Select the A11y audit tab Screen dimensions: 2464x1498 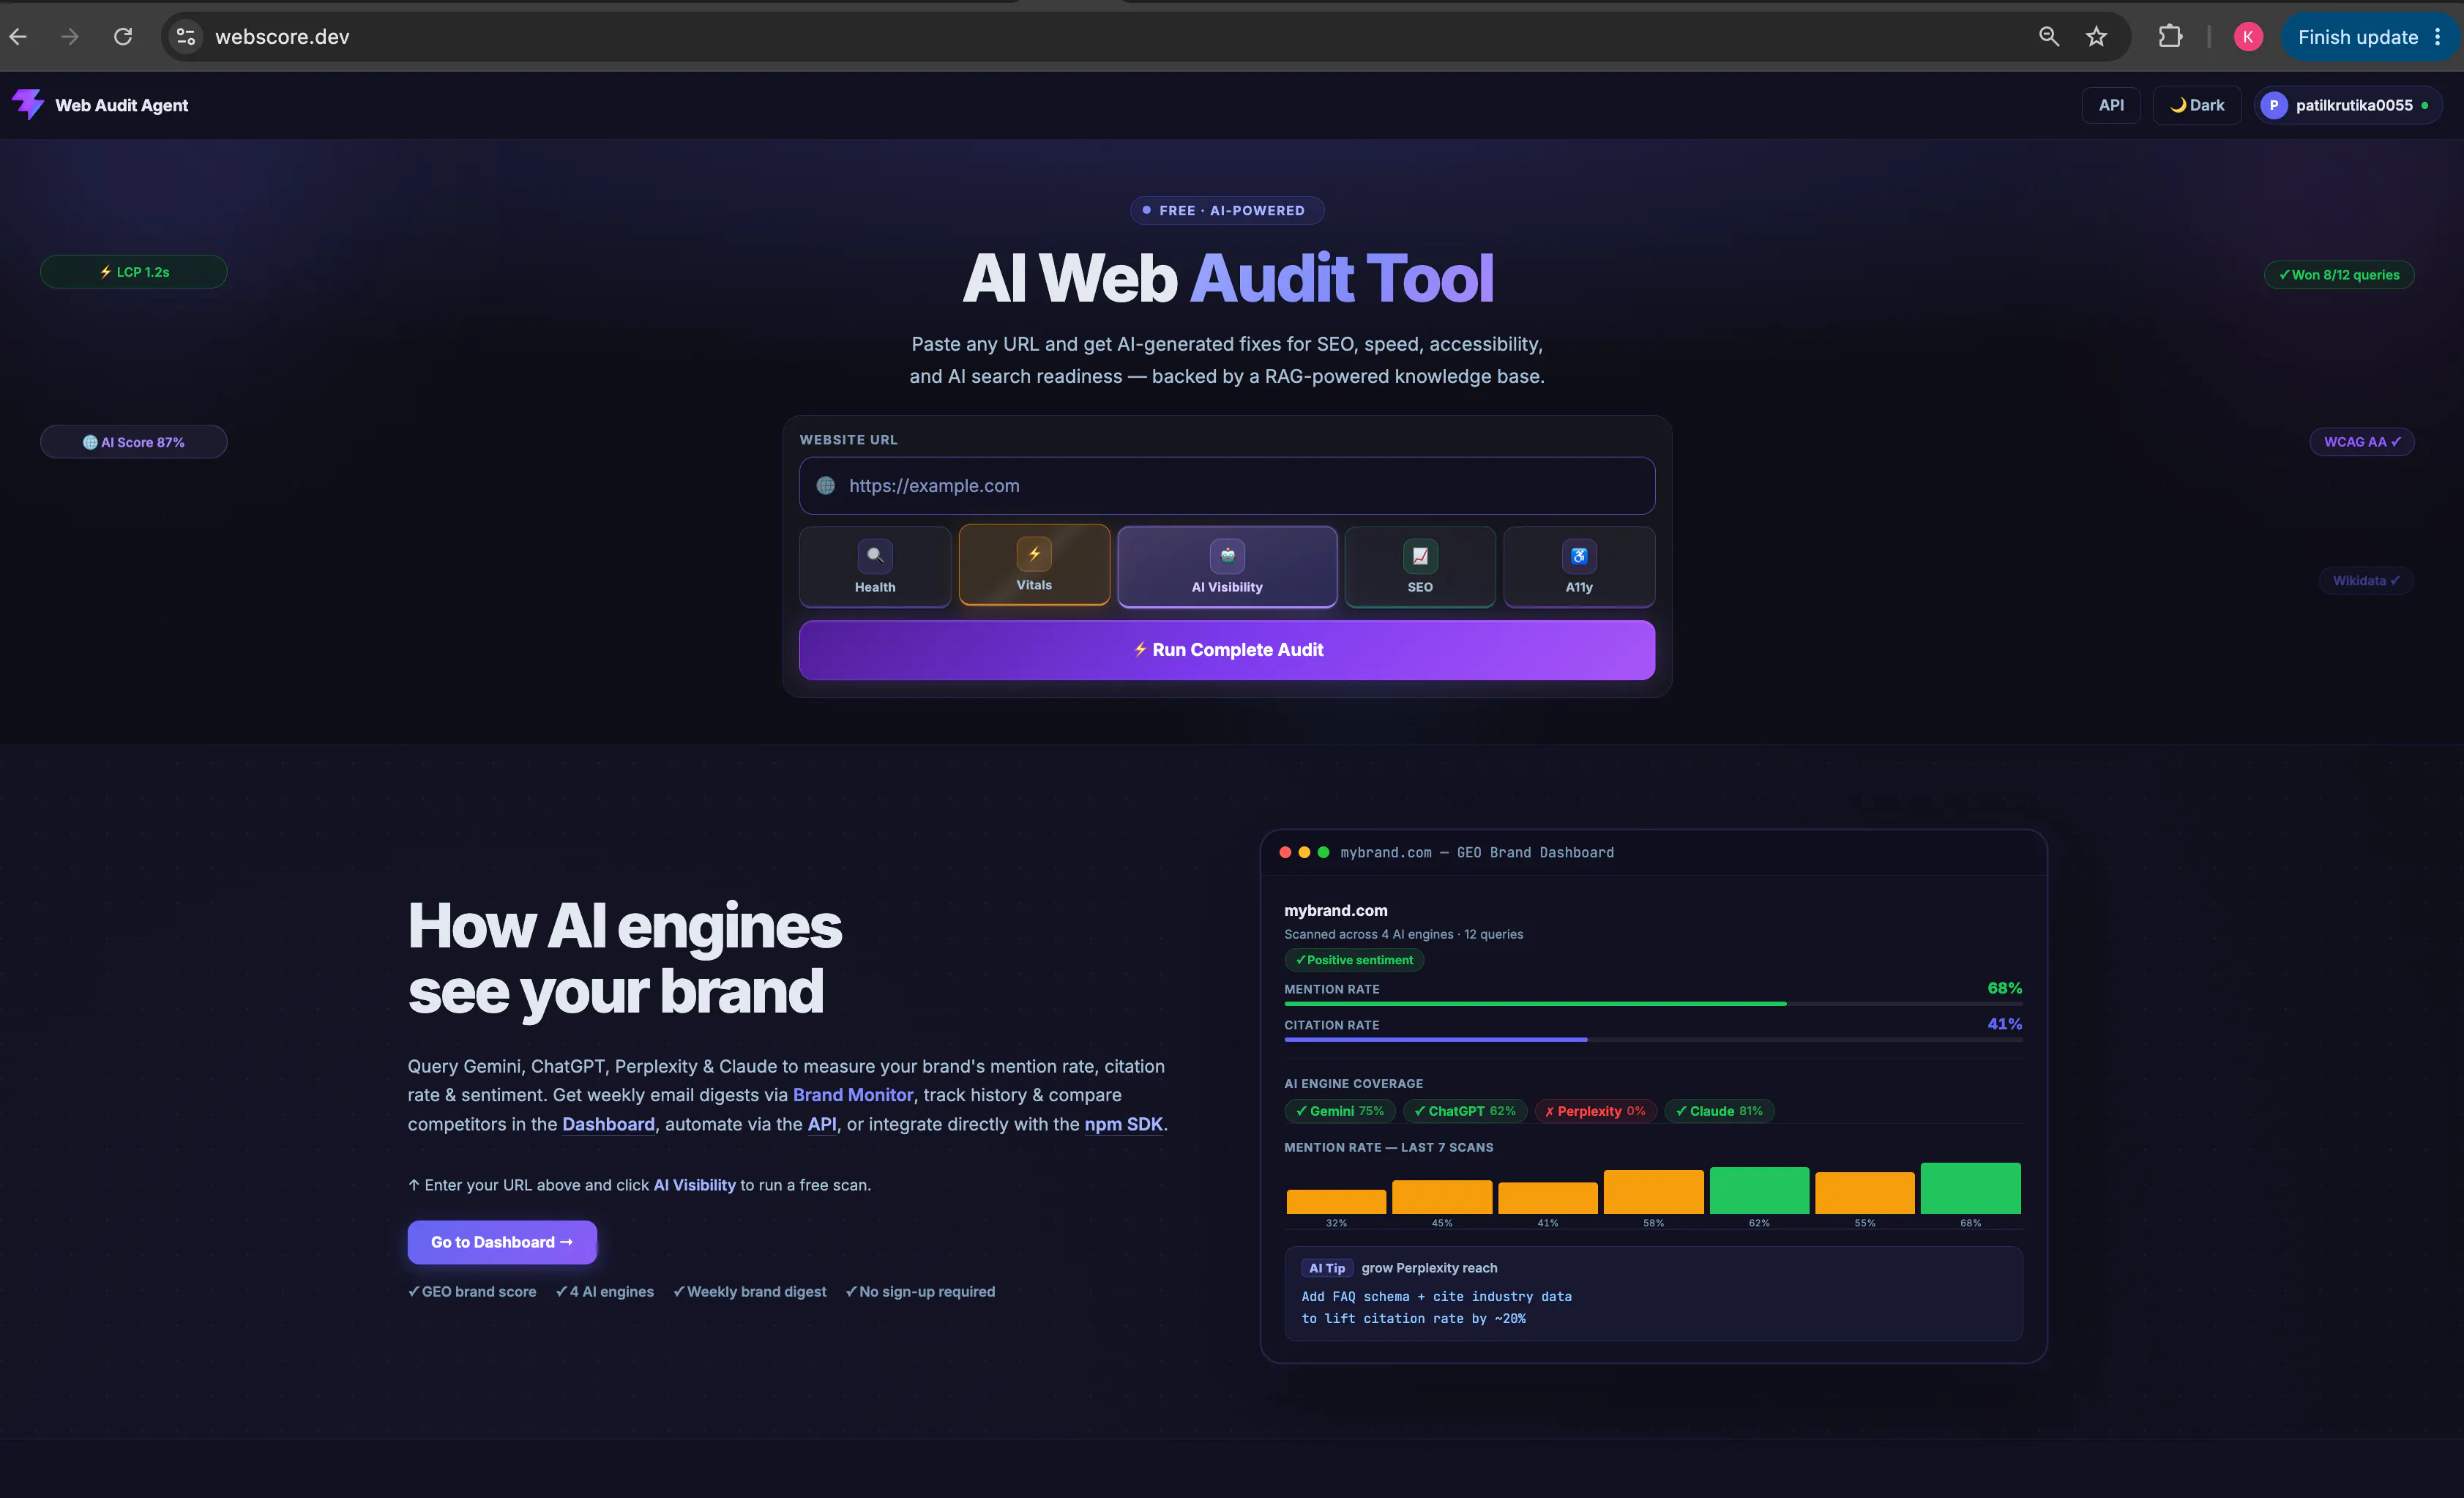[x=1579, y=567]
